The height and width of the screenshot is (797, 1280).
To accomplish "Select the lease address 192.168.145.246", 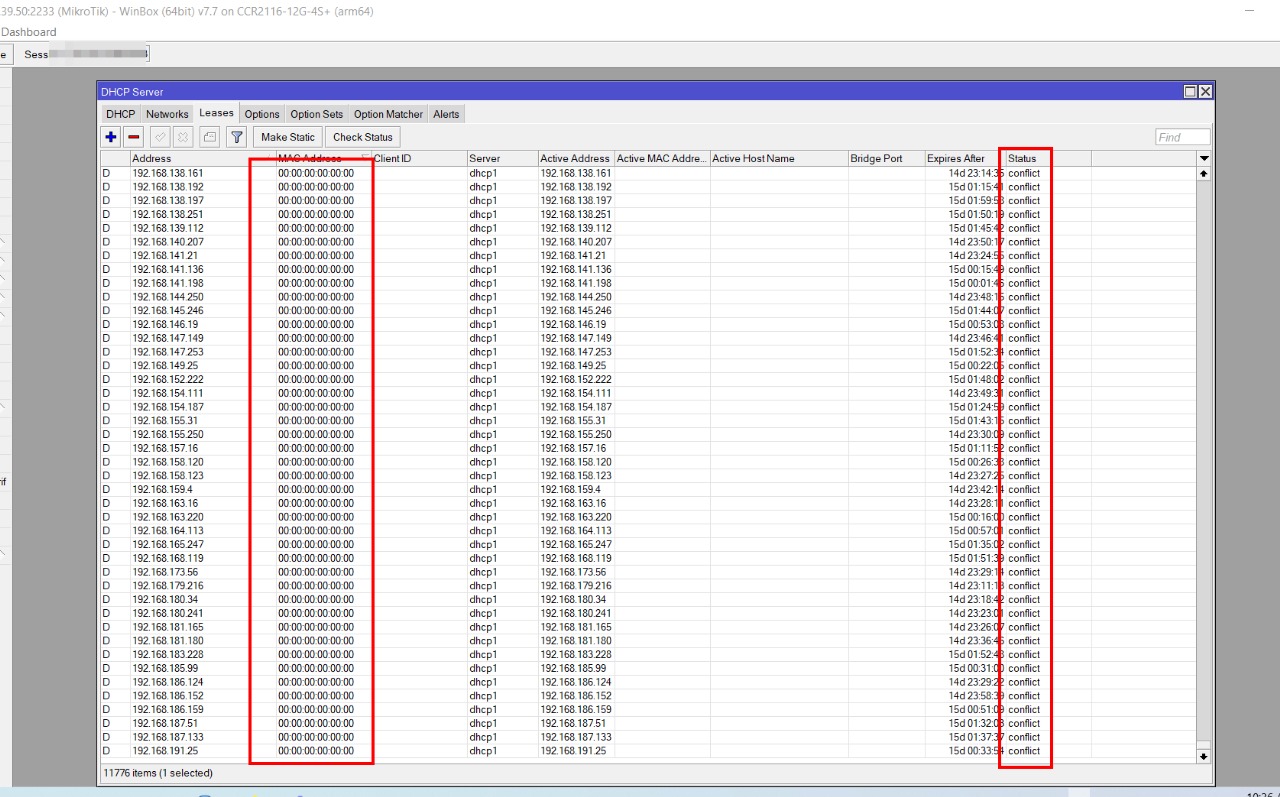I will click(167, 311).
